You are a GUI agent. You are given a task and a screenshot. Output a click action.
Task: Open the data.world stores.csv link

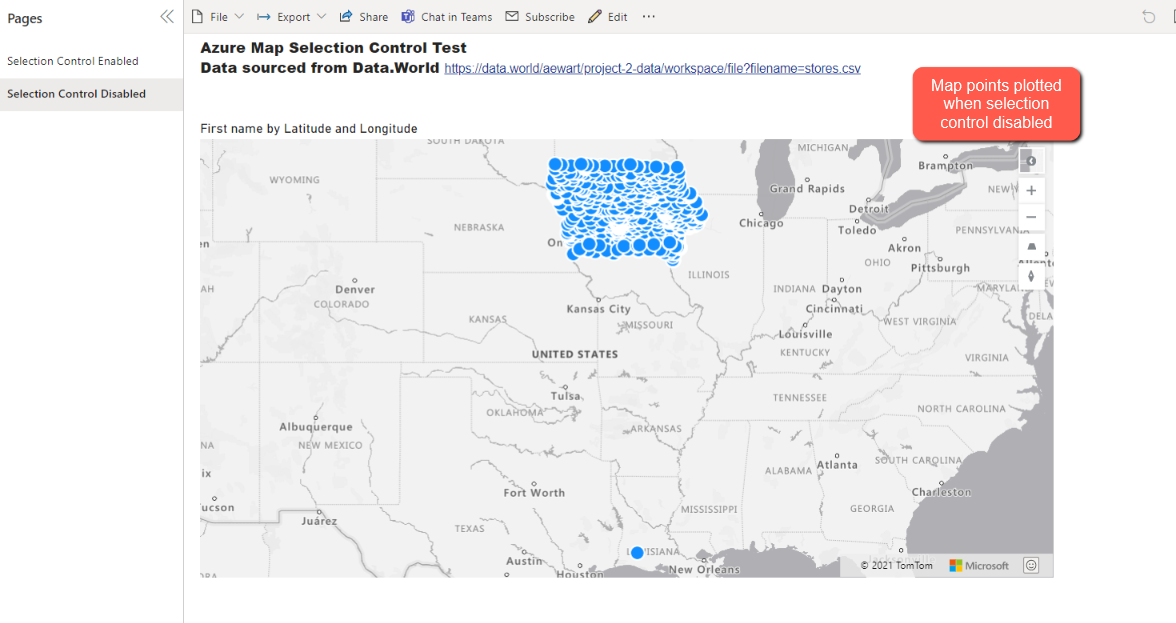coord(652,68)
